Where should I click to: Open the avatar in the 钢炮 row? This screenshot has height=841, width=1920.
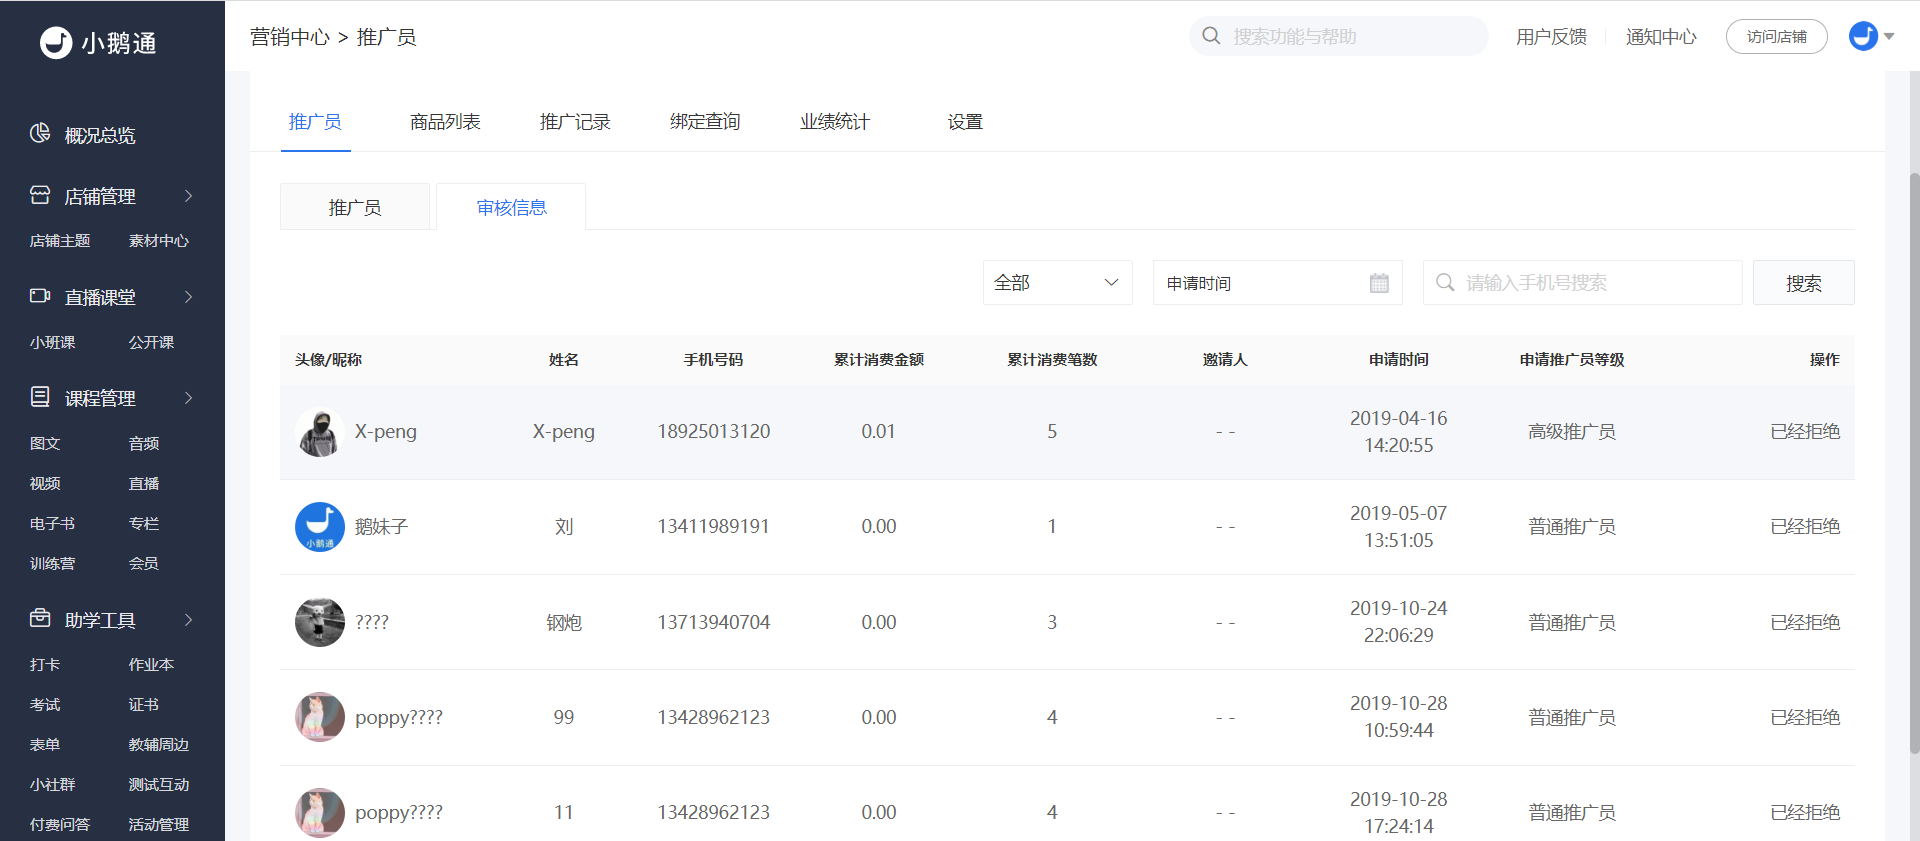320,622
